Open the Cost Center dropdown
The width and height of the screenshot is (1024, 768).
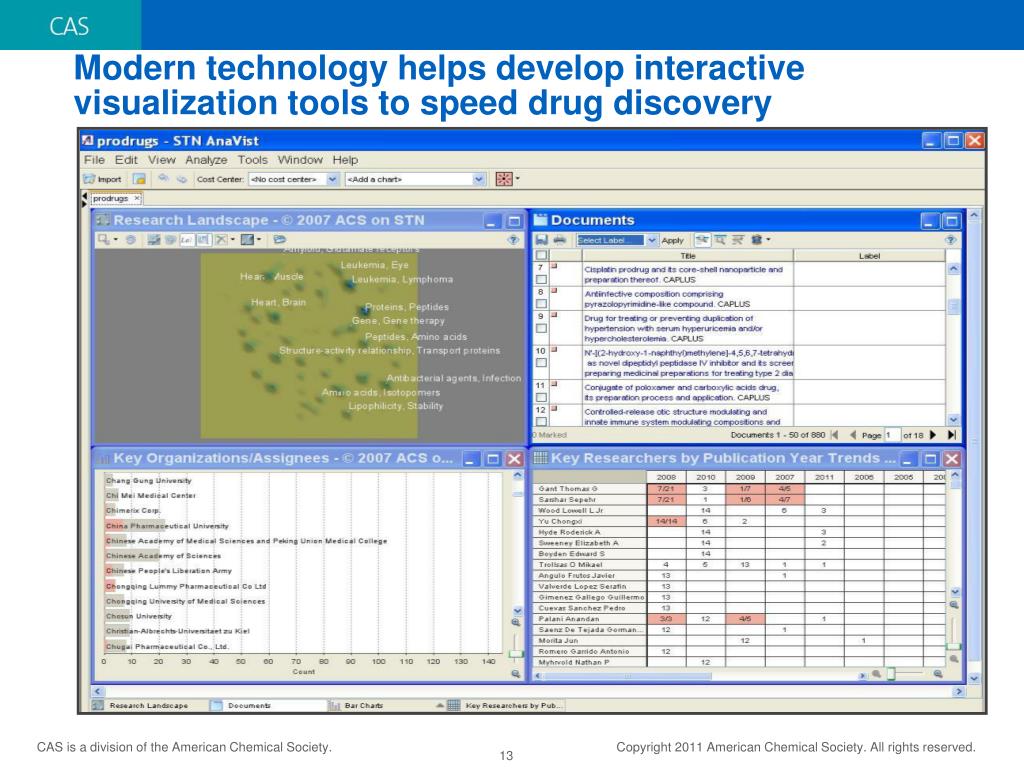point(332,179)
